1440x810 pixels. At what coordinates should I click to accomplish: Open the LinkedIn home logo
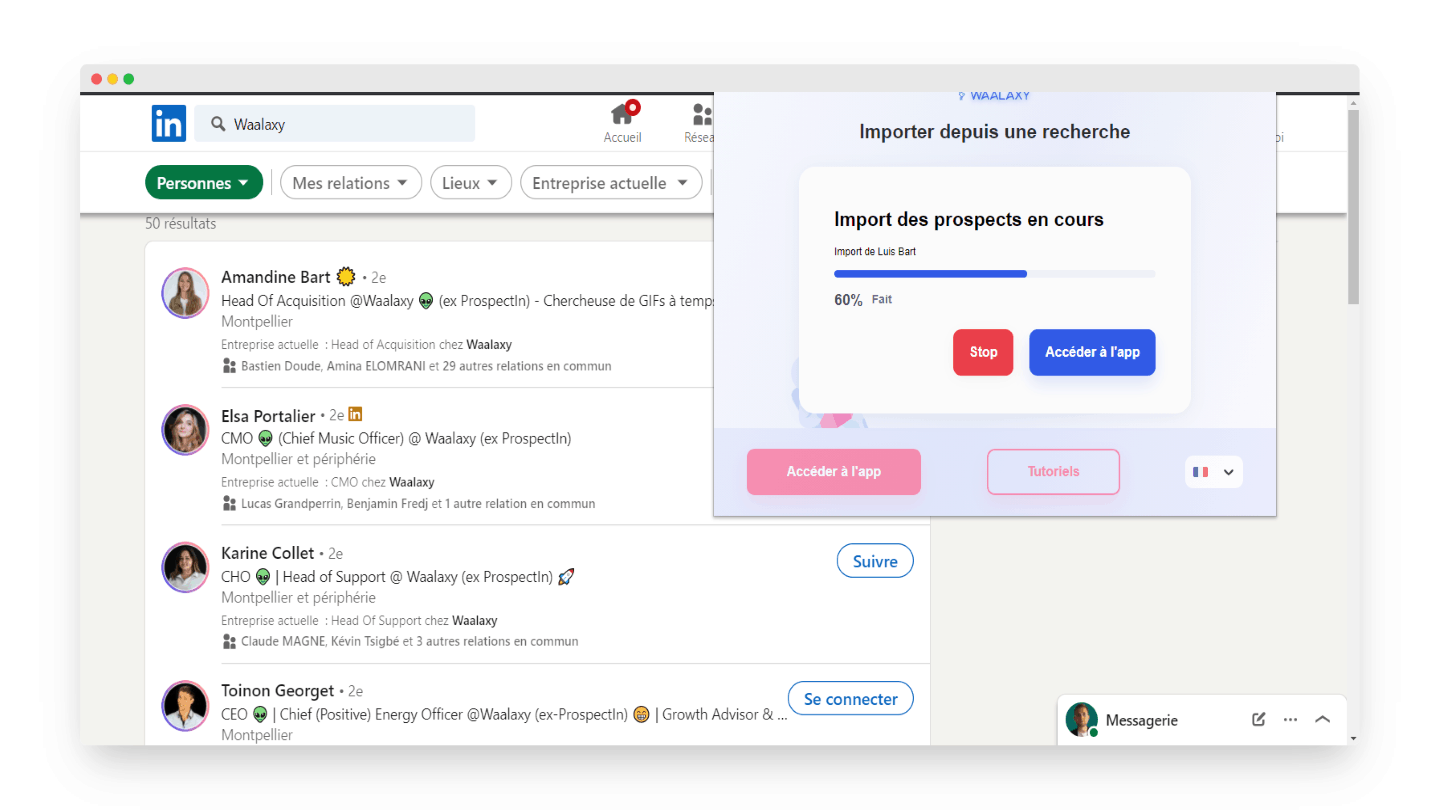pyautogui.click(x=169, y=124)
